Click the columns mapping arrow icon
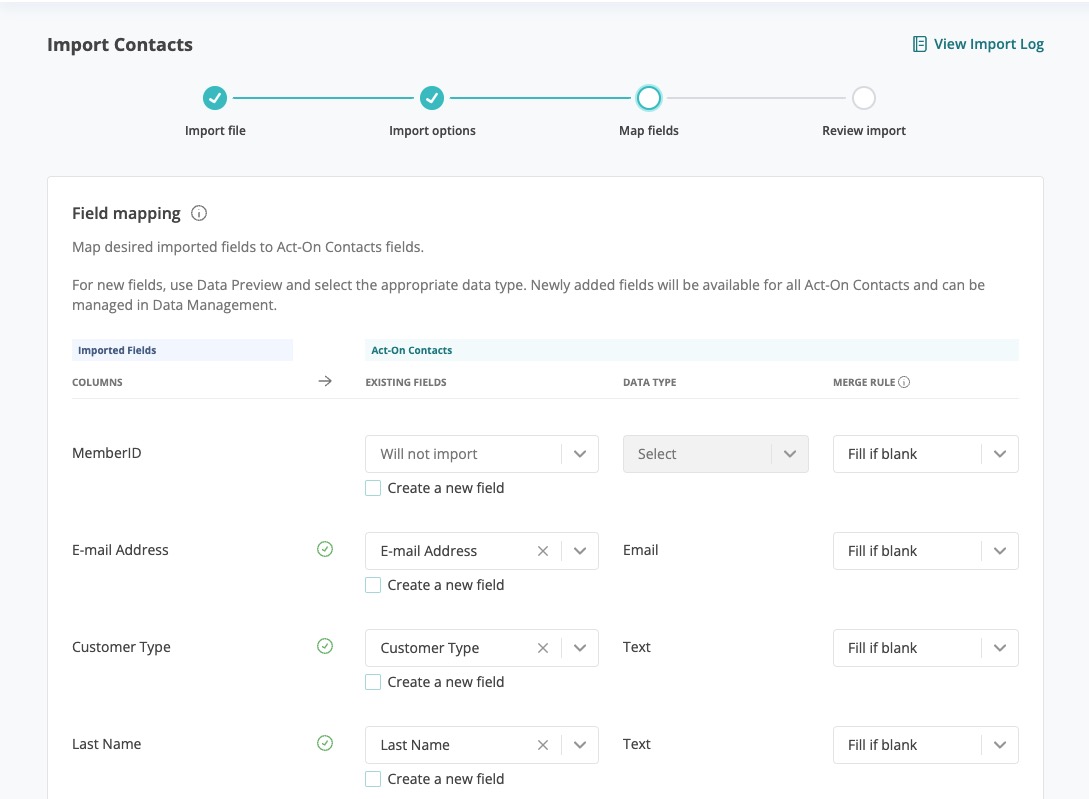The height and width of the screenshot is (799, 1089). pos(325,381)
